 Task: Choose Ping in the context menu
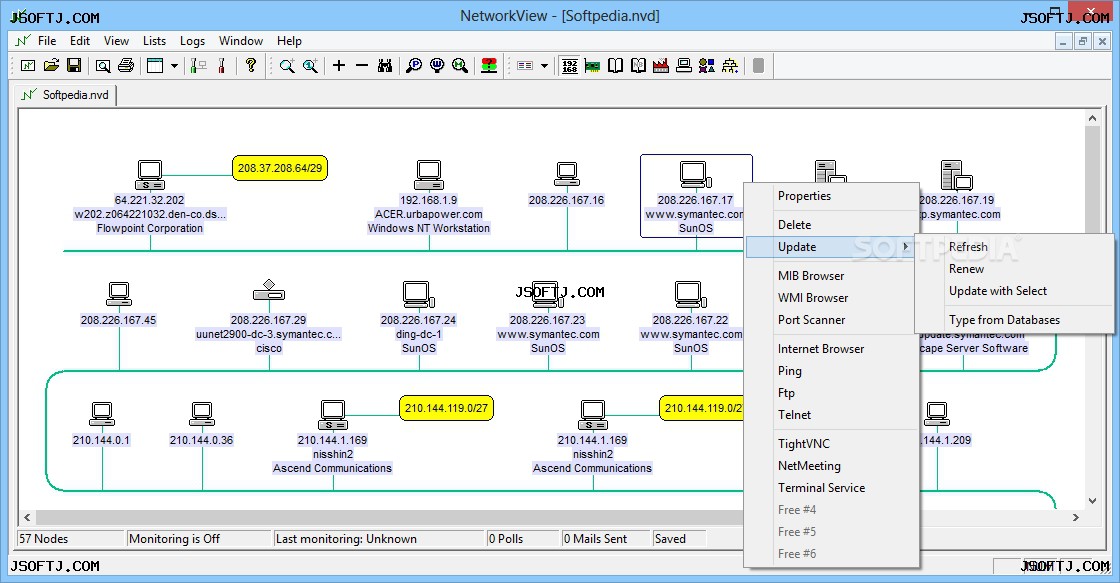[831, 371]
